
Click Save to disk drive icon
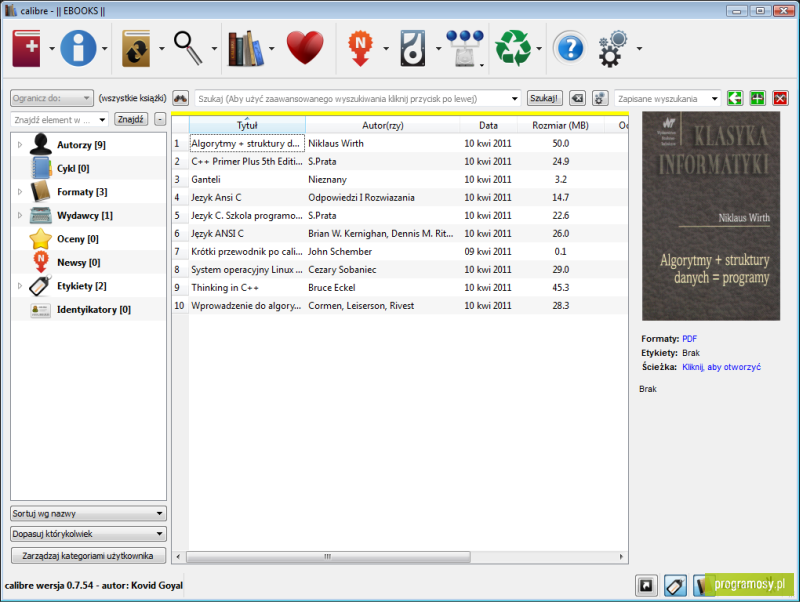point(413,48)
